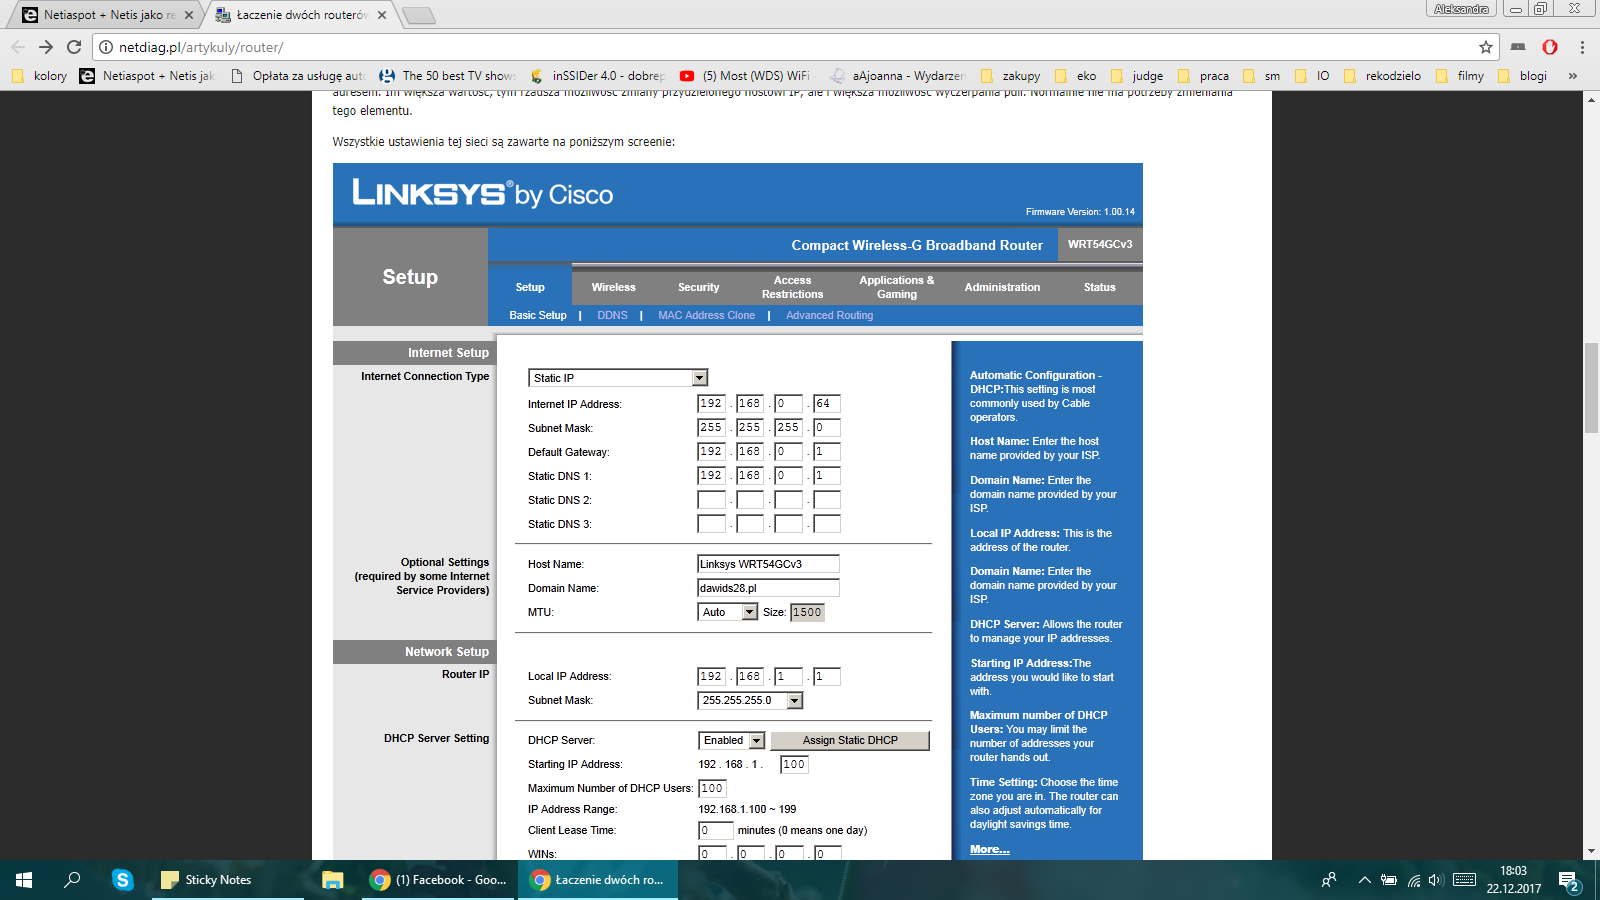1600x900 pixels.
Task: Open the People icon in the taskbar
Action: (x=1329, y=880)
